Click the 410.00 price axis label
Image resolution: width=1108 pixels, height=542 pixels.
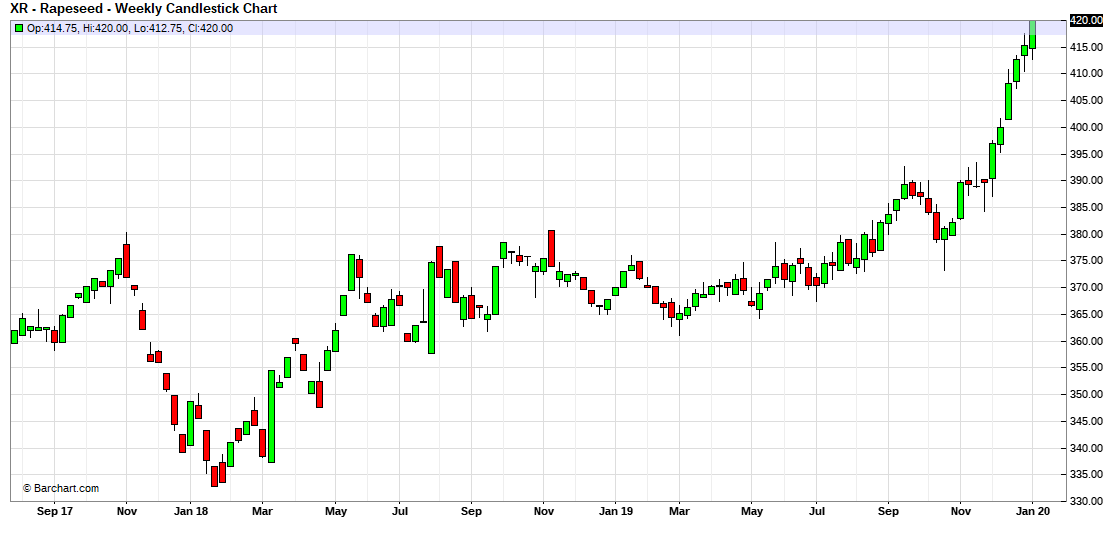[x=1086, y=74]
